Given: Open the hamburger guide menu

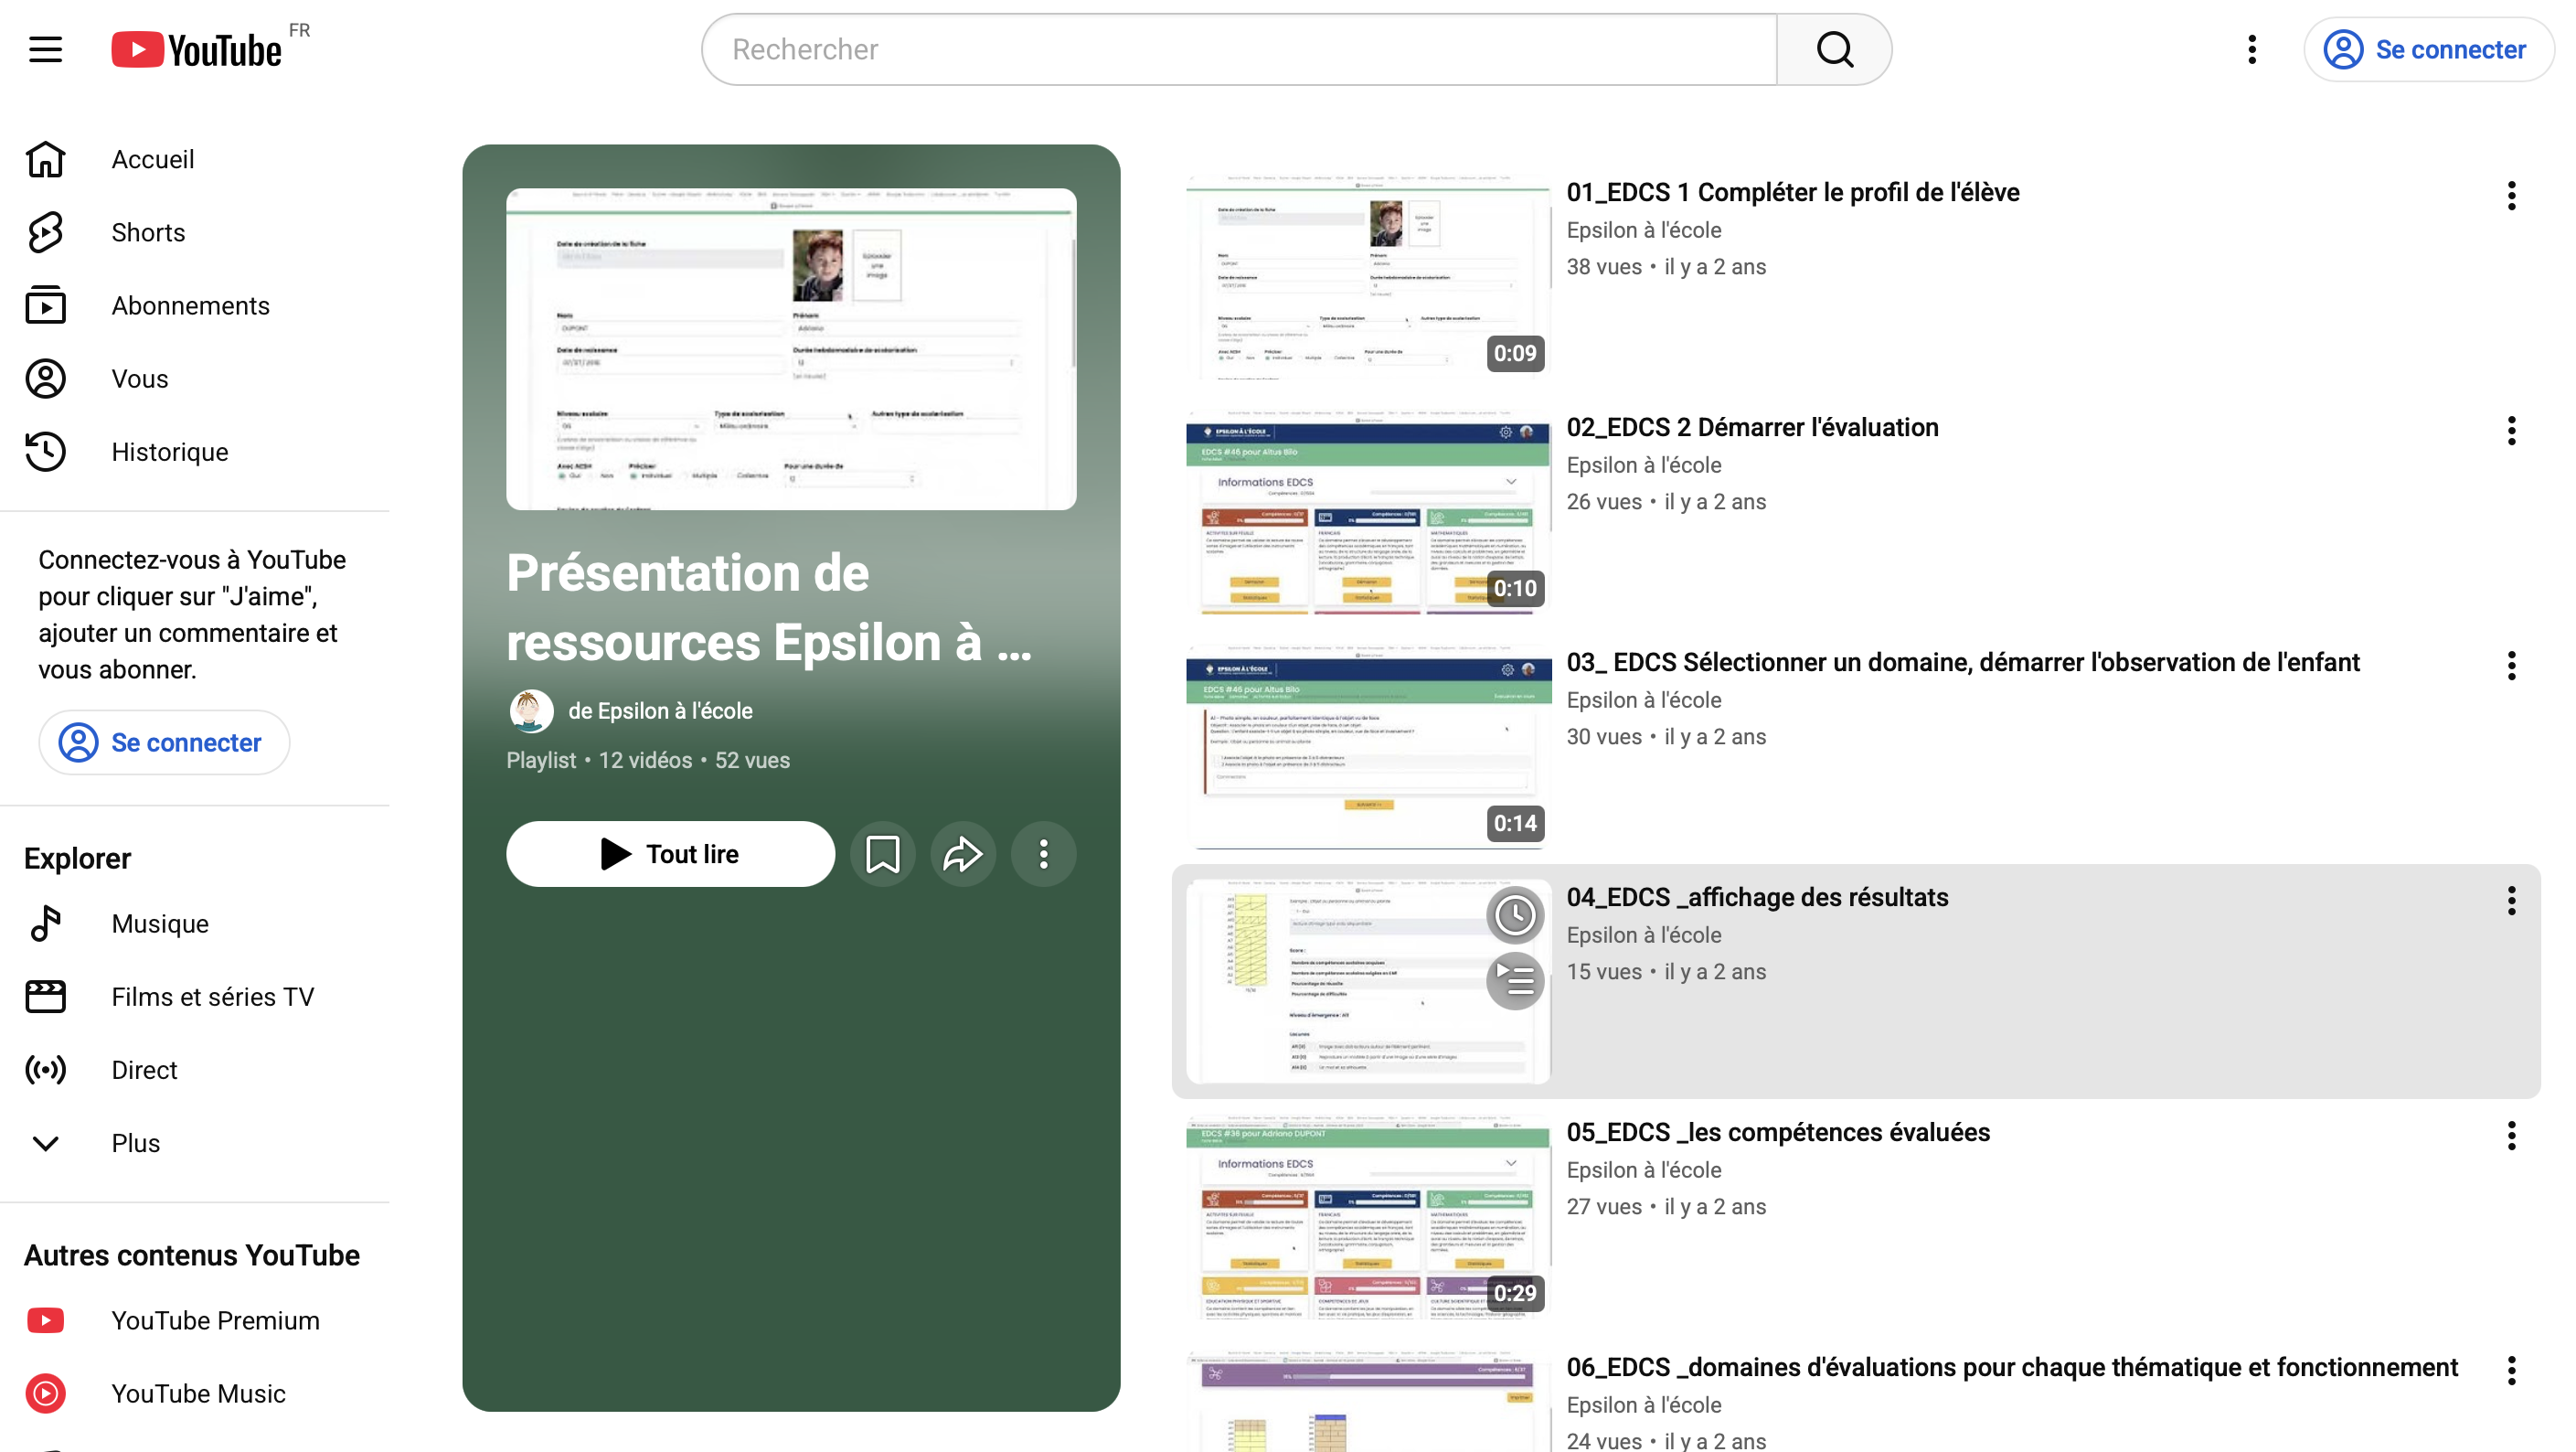Looking at the screenshot, I should tap(45, 49).
